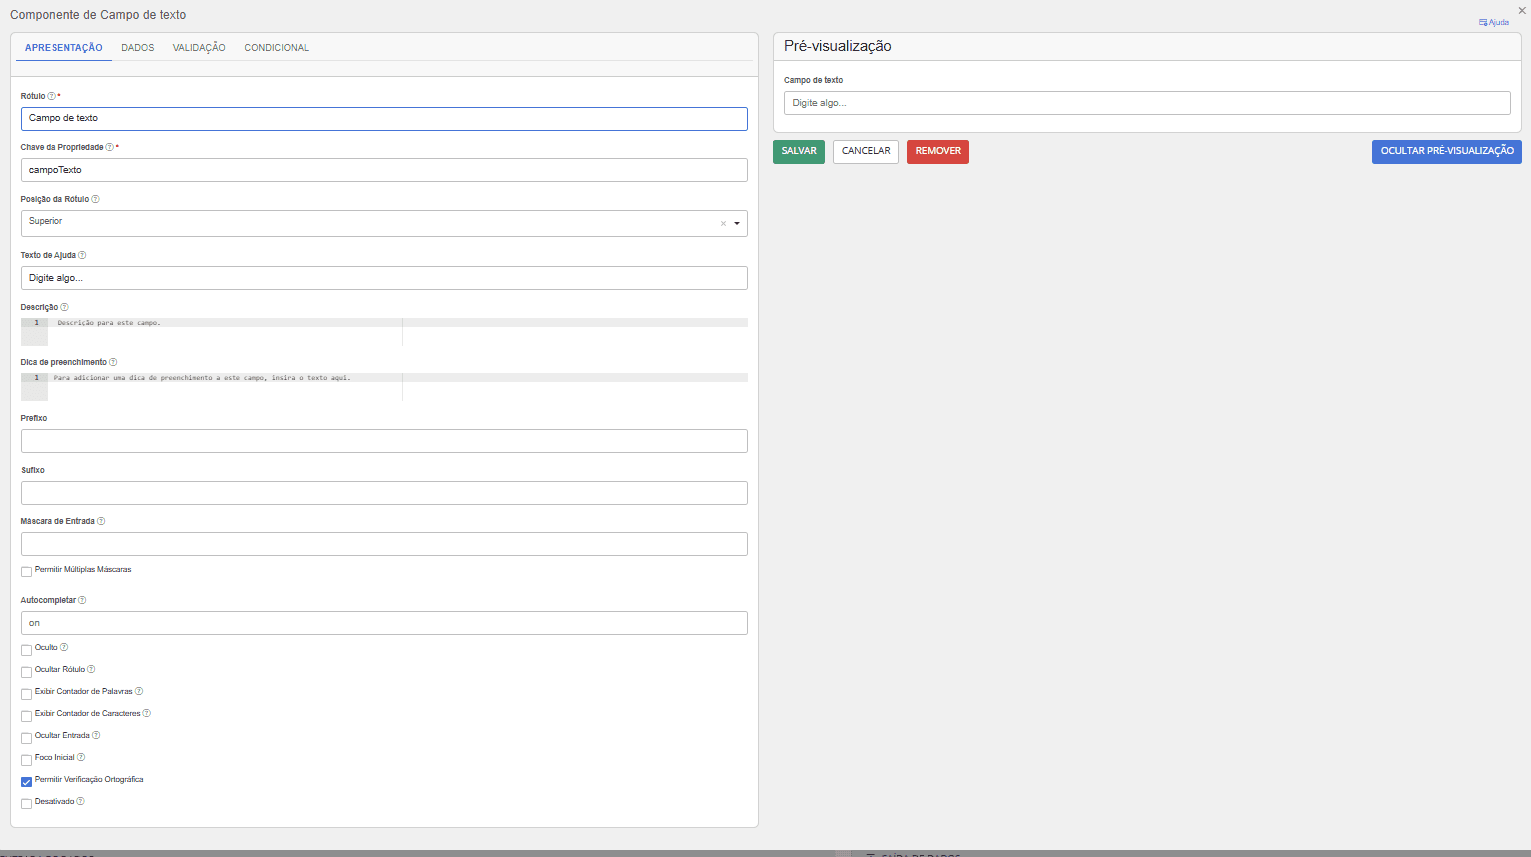Enable Exibir Contador de Palavras

click(x=26, y=694)
